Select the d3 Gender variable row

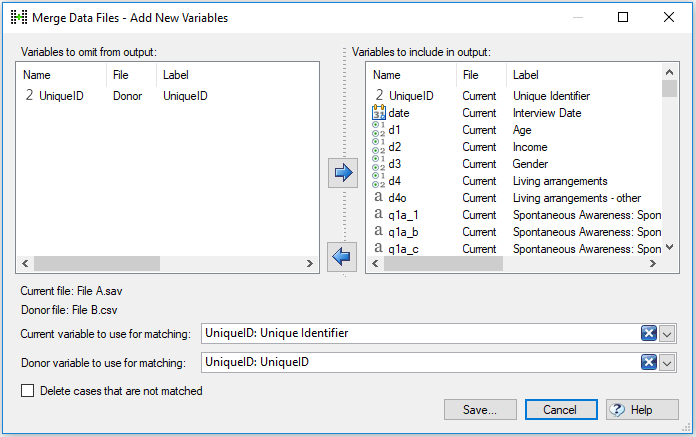pyautogui.click(x=515, y=164)
